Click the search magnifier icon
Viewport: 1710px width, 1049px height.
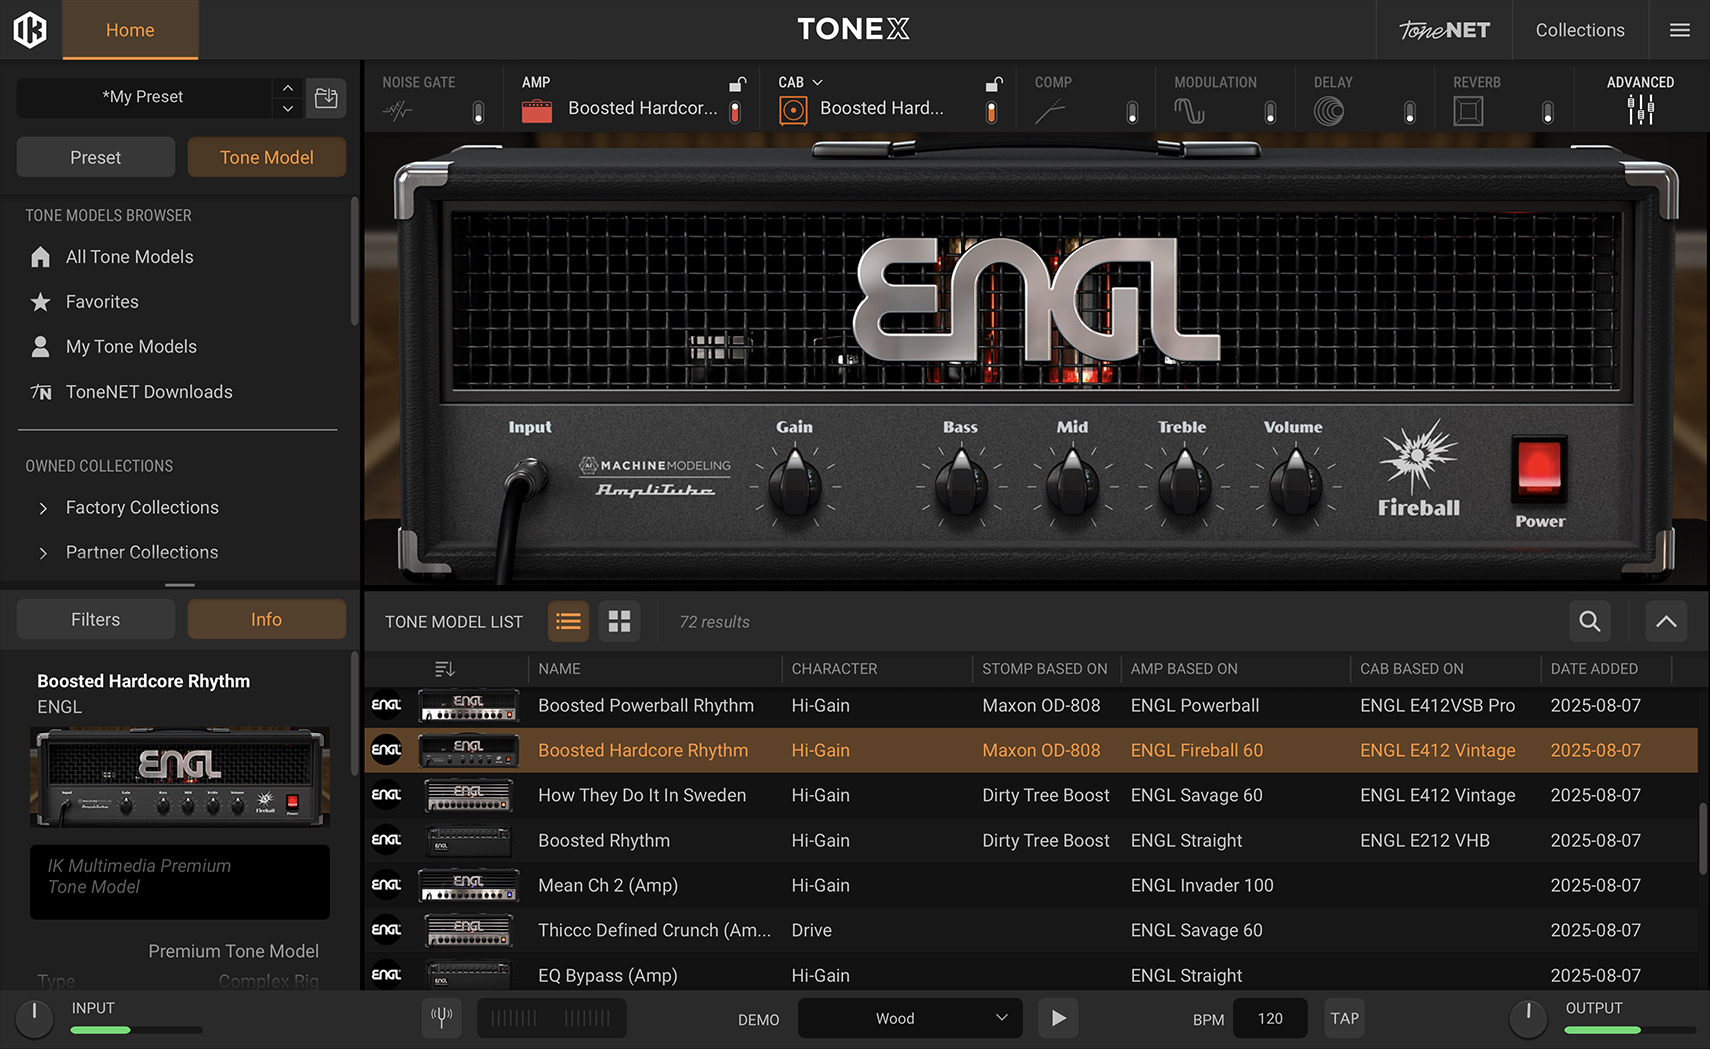click(1589, 621)
